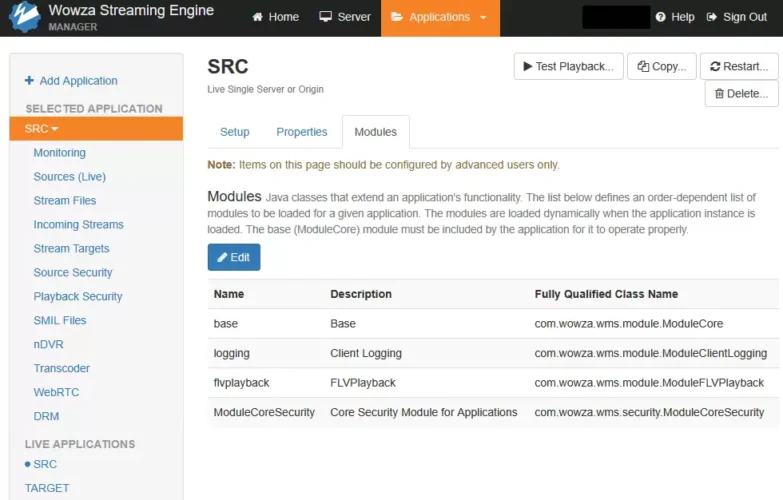Click the plus icon beside Add Application
Image resolution: width=783 pixels, height=500 pixels.
[x=29, y=80]
